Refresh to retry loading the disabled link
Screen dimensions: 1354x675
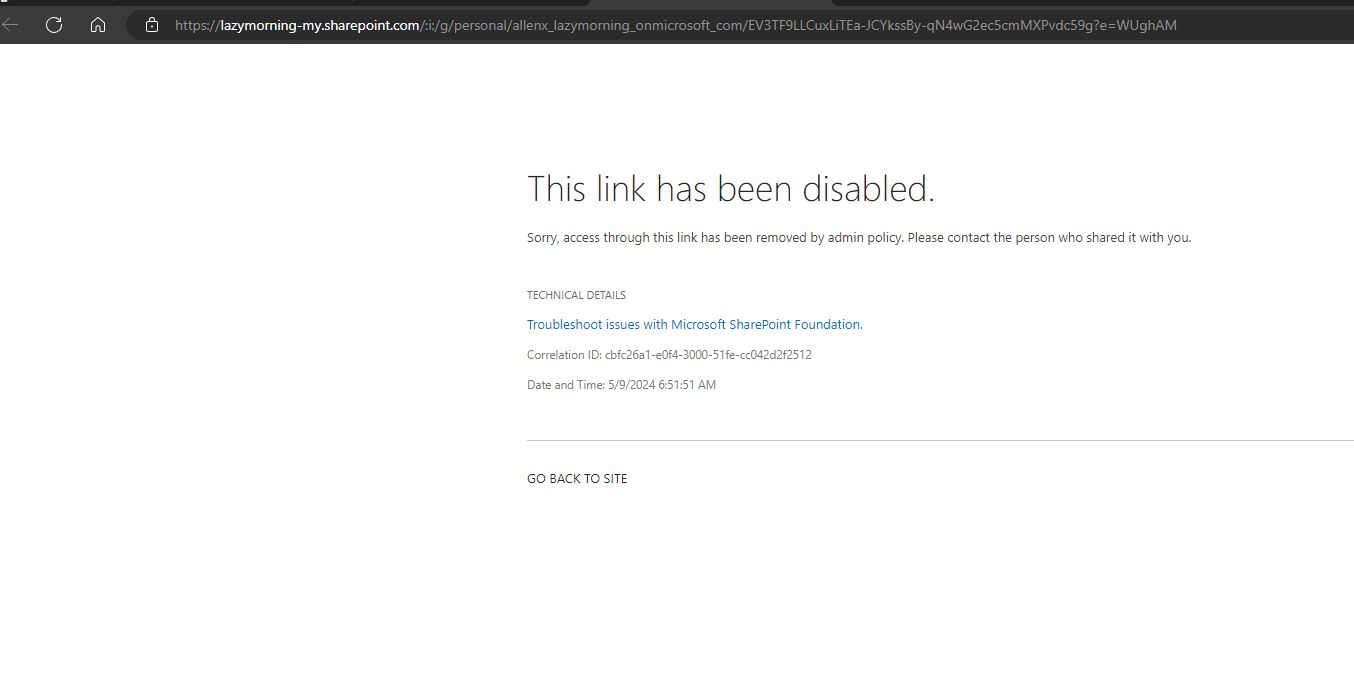pyautogui.click(x=53, y=25)
